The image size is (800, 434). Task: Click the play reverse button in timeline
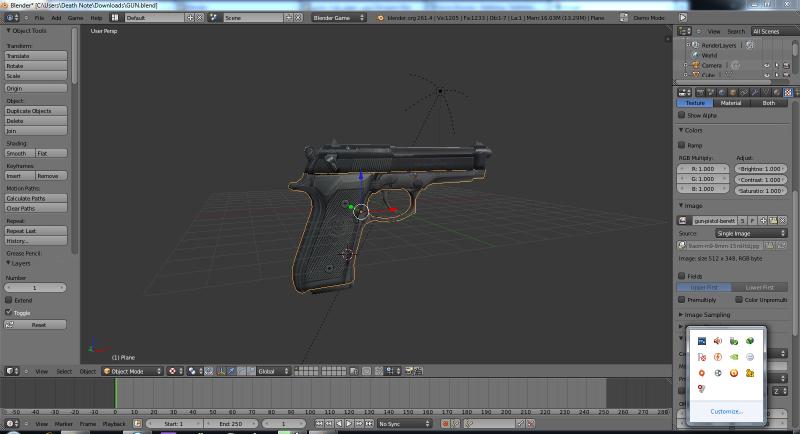tap(339, 423)
